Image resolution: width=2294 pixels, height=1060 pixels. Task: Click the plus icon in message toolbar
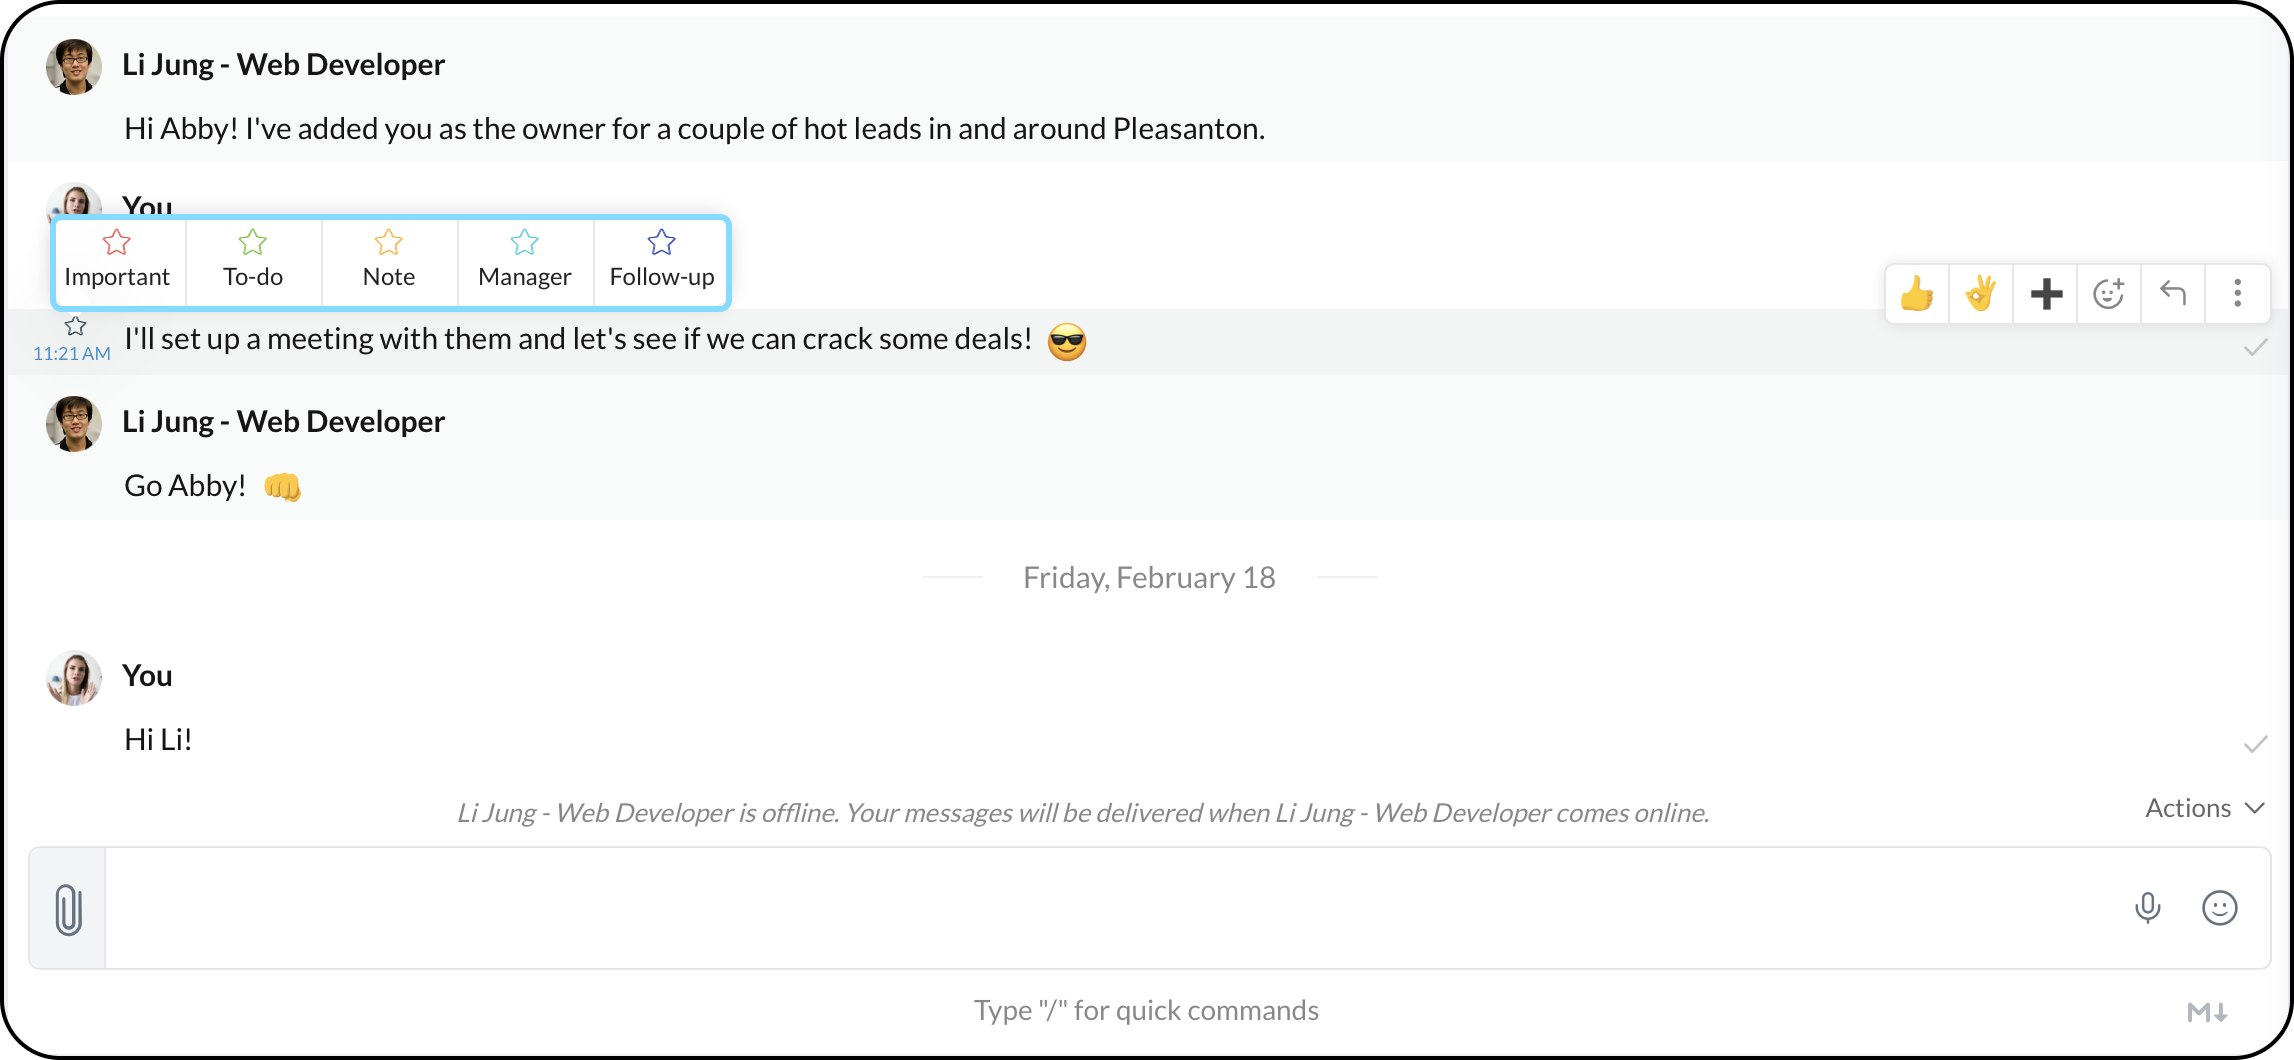(x=2046, y=294)
